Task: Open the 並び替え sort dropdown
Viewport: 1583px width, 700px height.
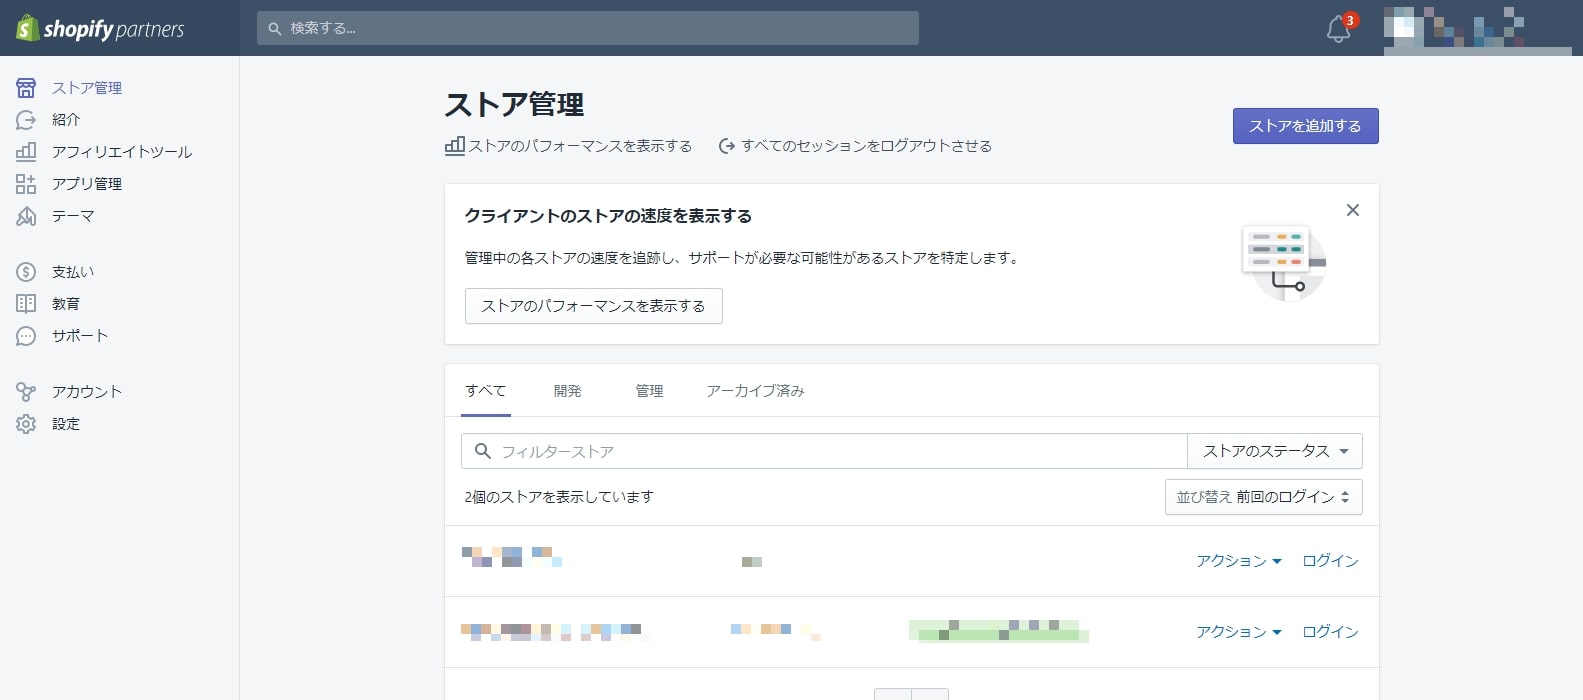Action: click(x=1263, y=497)
